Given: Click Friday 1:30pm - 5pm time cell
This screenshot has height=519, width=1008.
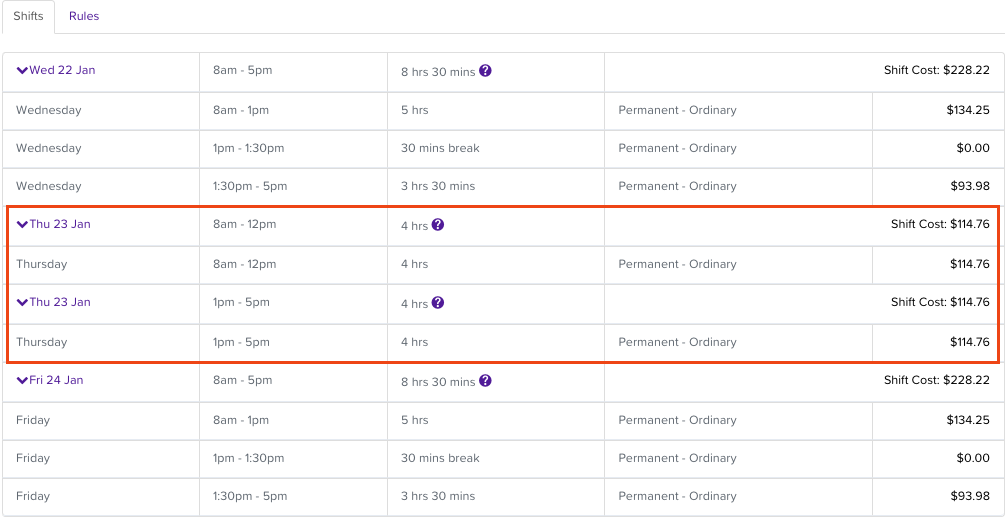Looking at the screenshot, I should click(250, 496).
